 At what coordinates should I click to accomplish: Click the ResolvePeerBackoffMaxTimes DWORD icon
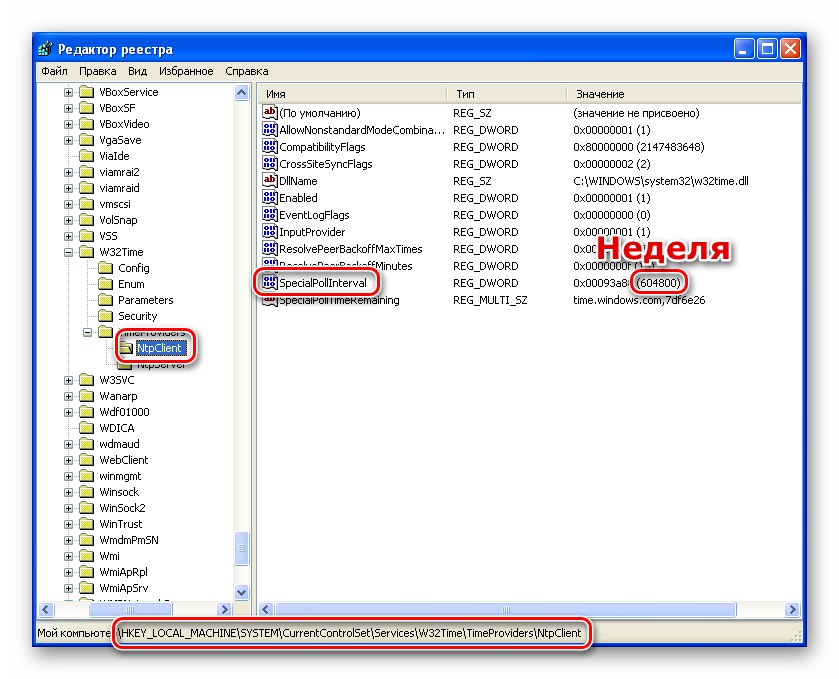pos(270,249)
